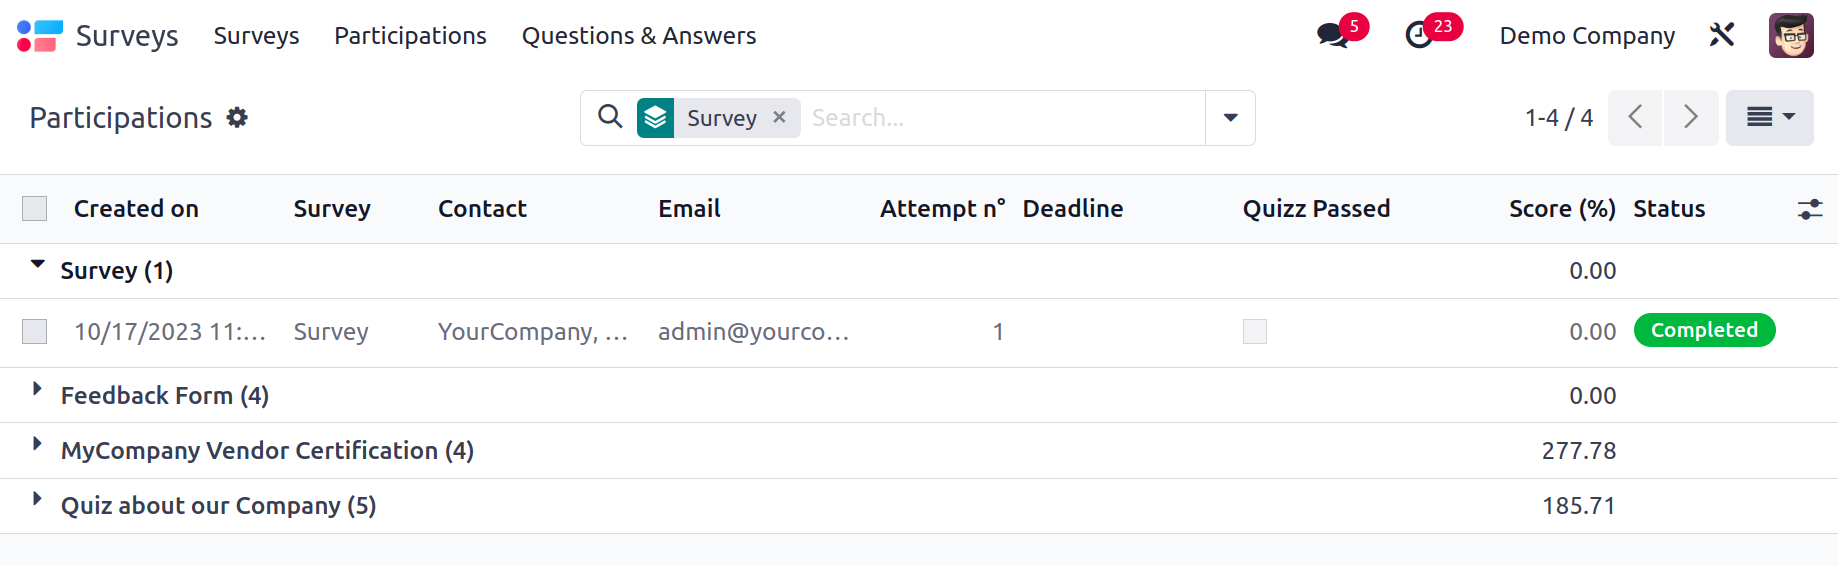Click the Completed status badge

[1704, 330]
